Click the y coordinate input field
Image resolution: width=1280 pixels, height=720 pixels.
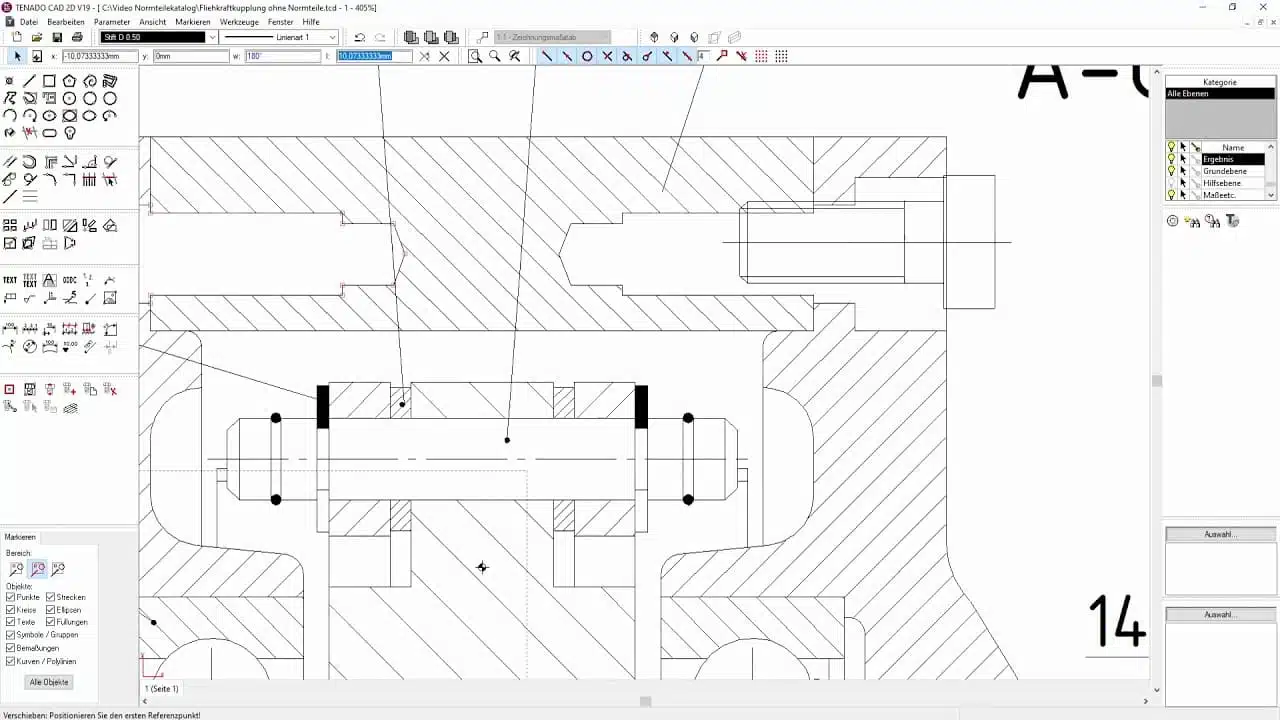[191, 56]
